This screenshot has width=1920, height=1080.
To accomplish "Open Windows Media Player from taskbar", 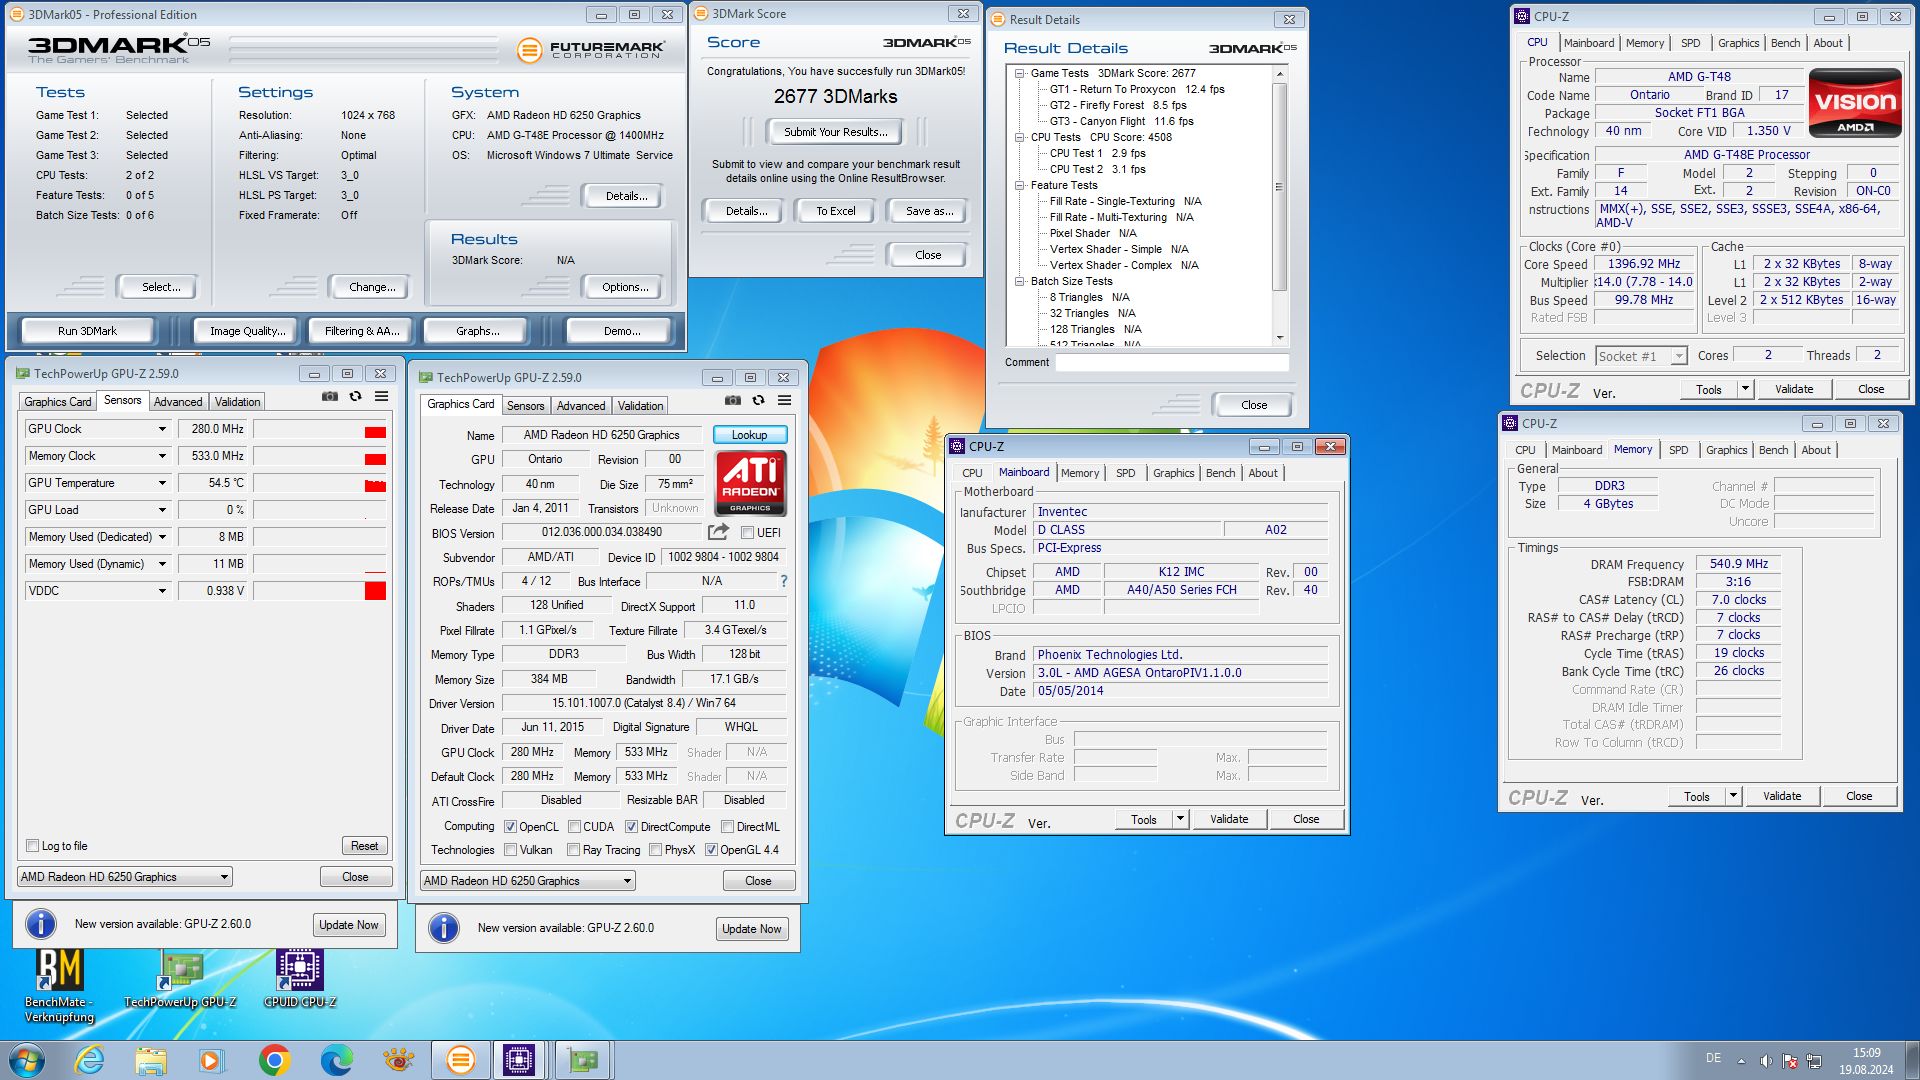I will click(212, 1060).
